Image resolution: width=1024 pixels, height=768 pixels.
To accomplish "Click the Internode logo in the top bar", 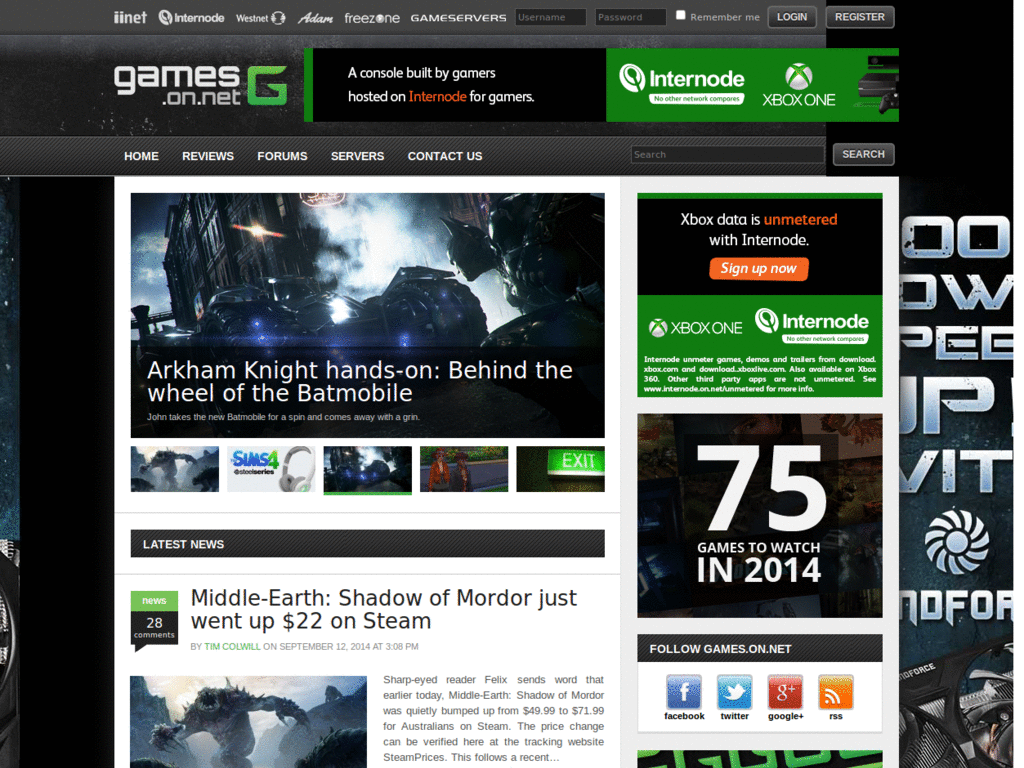I will pyautogui.click(x=191, y=17).
